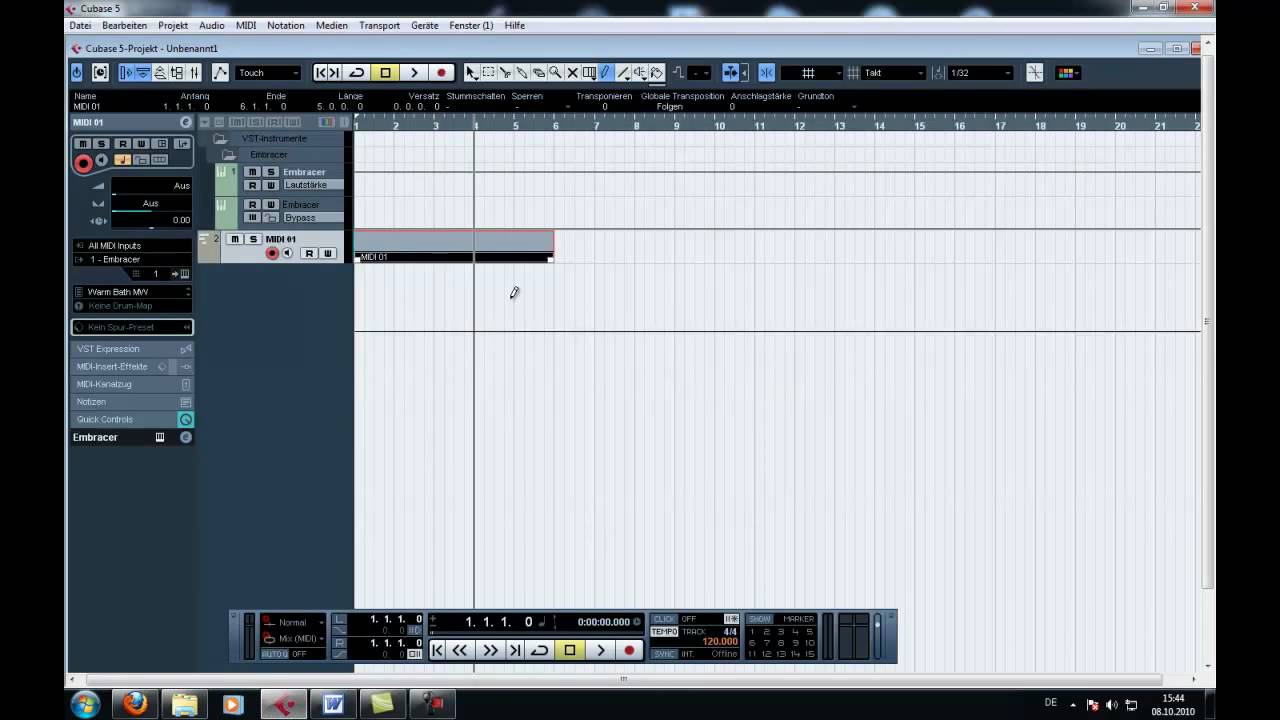Open the 1 - Embracer output dropdown

(x=132, y=259)
